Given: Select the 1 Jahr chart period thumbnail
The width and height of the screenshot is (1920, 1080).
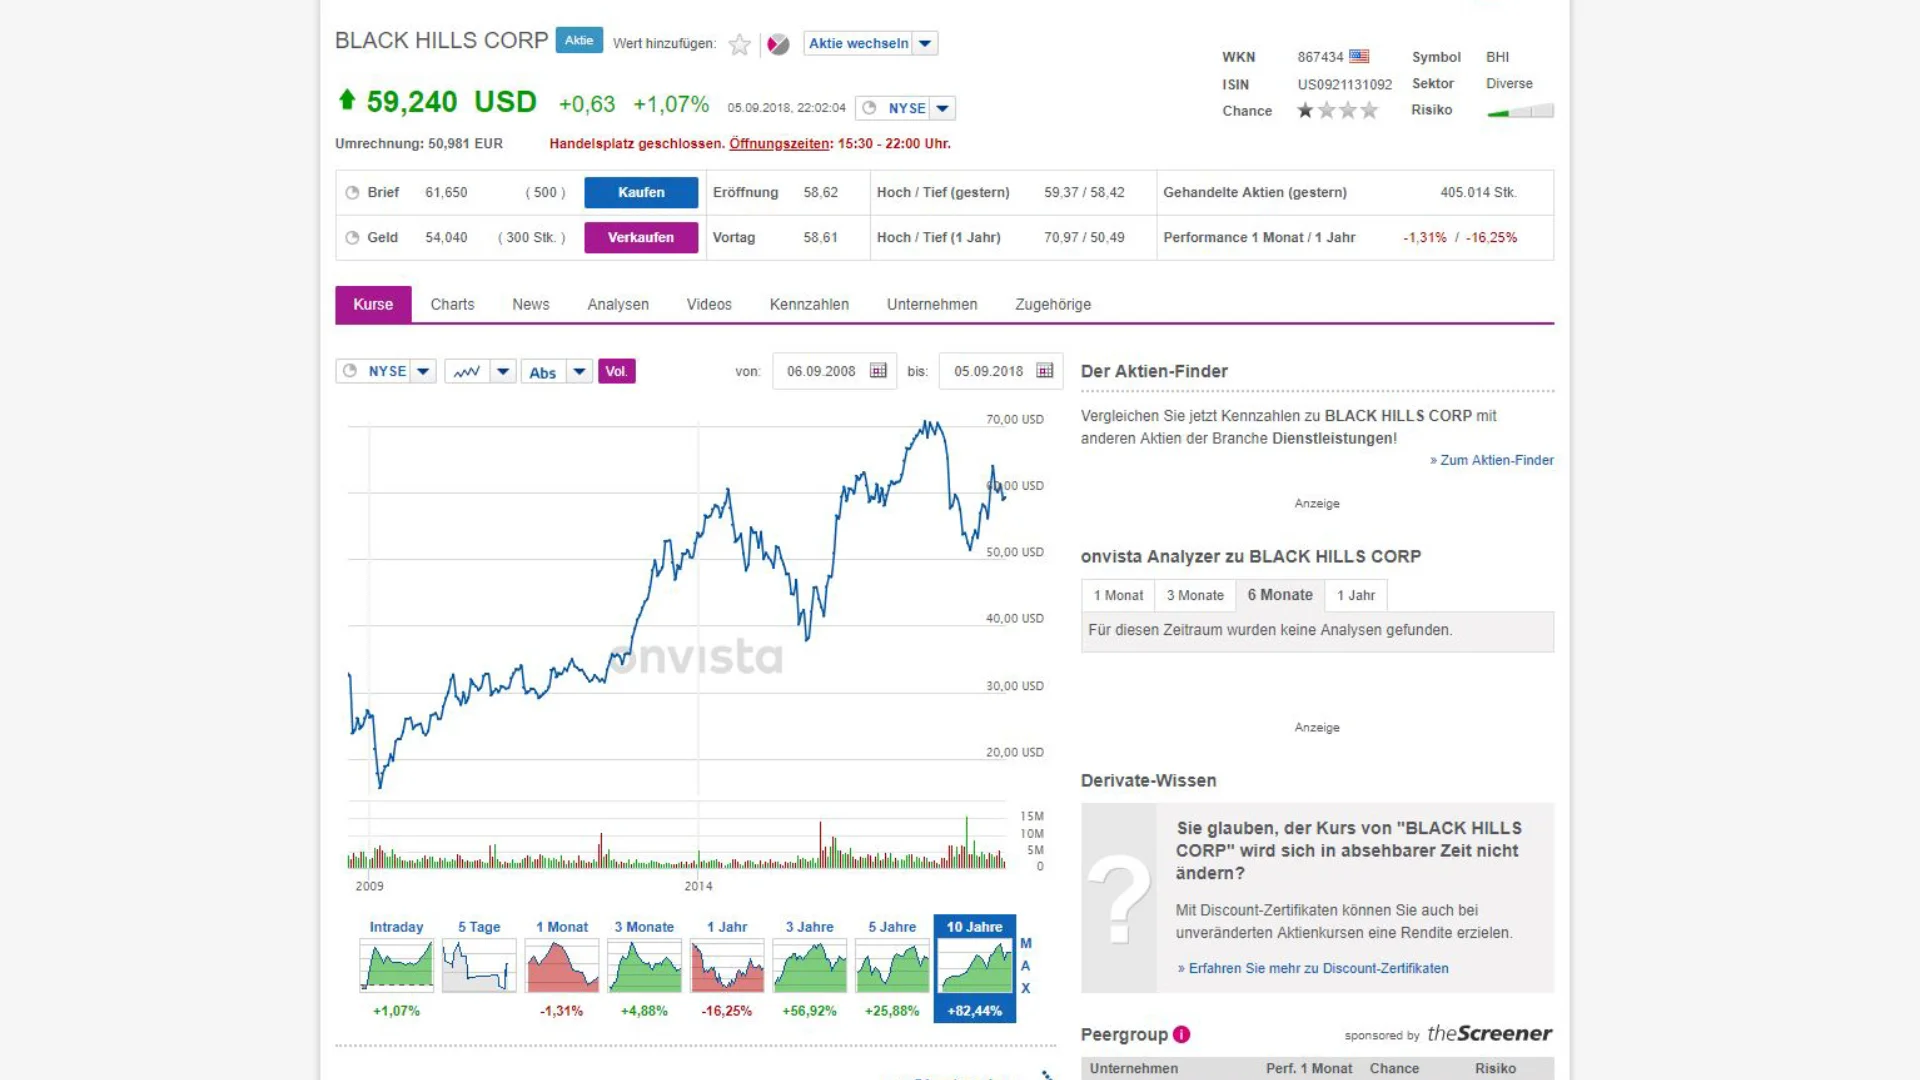Looking at the screenshot, I should click(x=727, y=966).
